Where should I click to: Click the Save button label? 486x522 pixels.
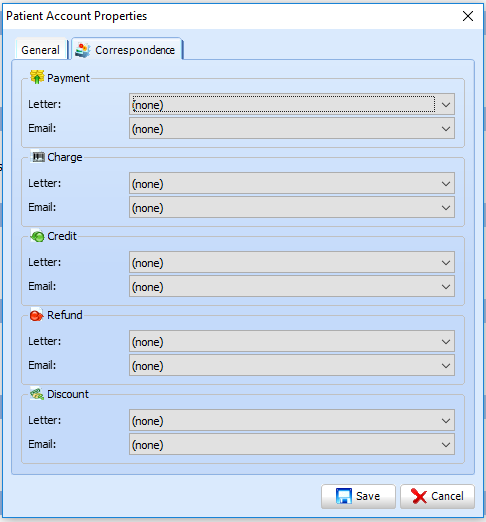[368, 496]
